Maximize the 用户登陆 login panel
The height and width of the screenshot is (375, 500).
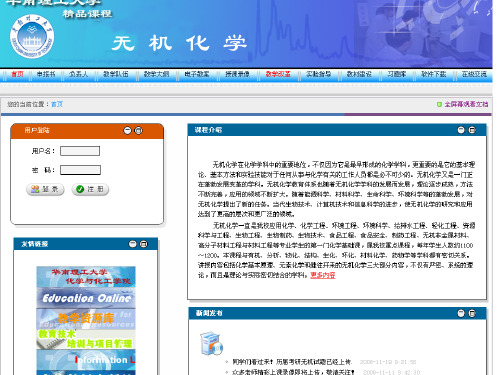(138, 130)
